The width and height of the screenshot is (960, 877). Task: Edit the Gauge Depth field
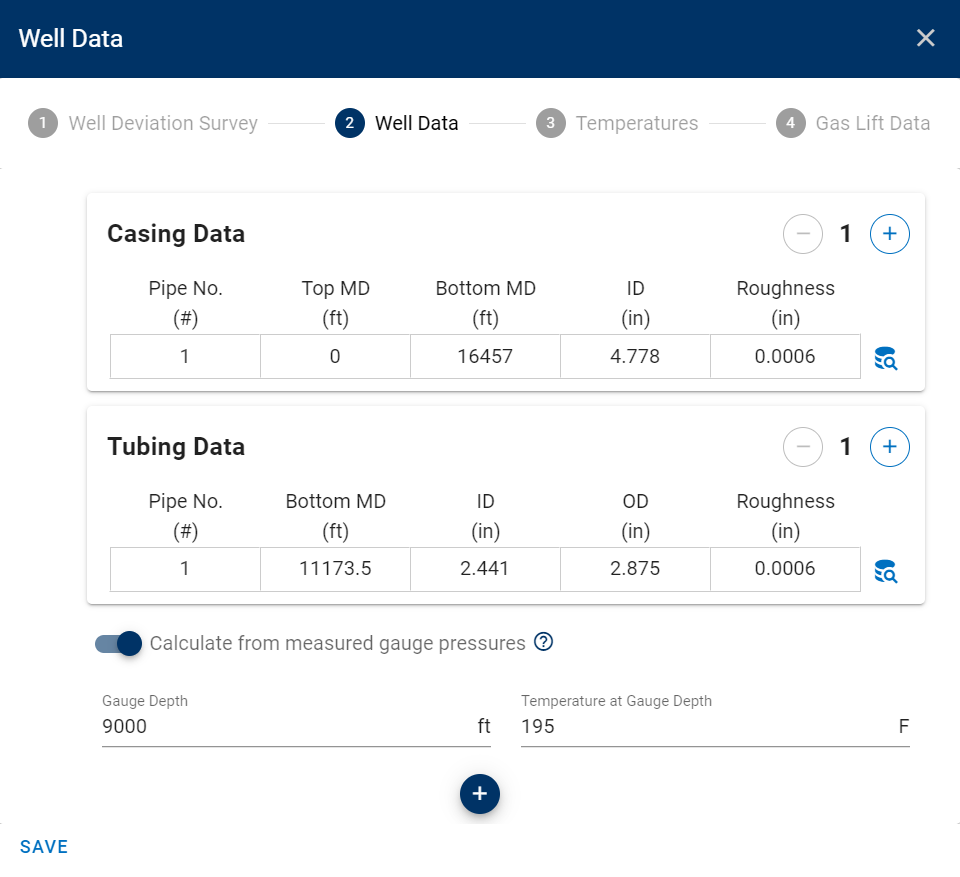(x=285, y=727)
